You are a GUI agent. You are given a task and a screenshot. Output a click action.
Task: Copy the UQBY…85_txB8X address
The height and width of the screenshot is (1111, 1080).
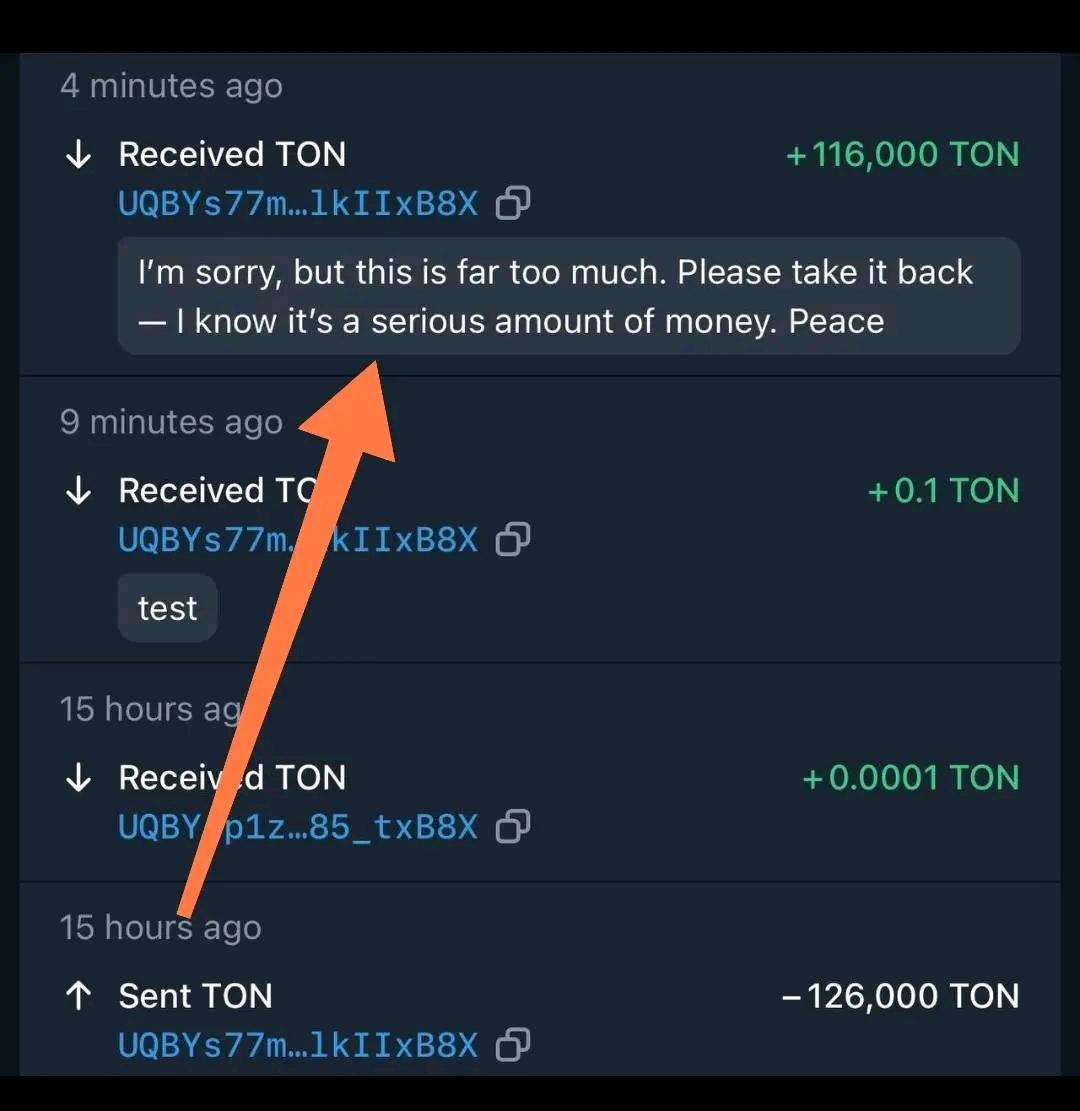click(513, 827)
